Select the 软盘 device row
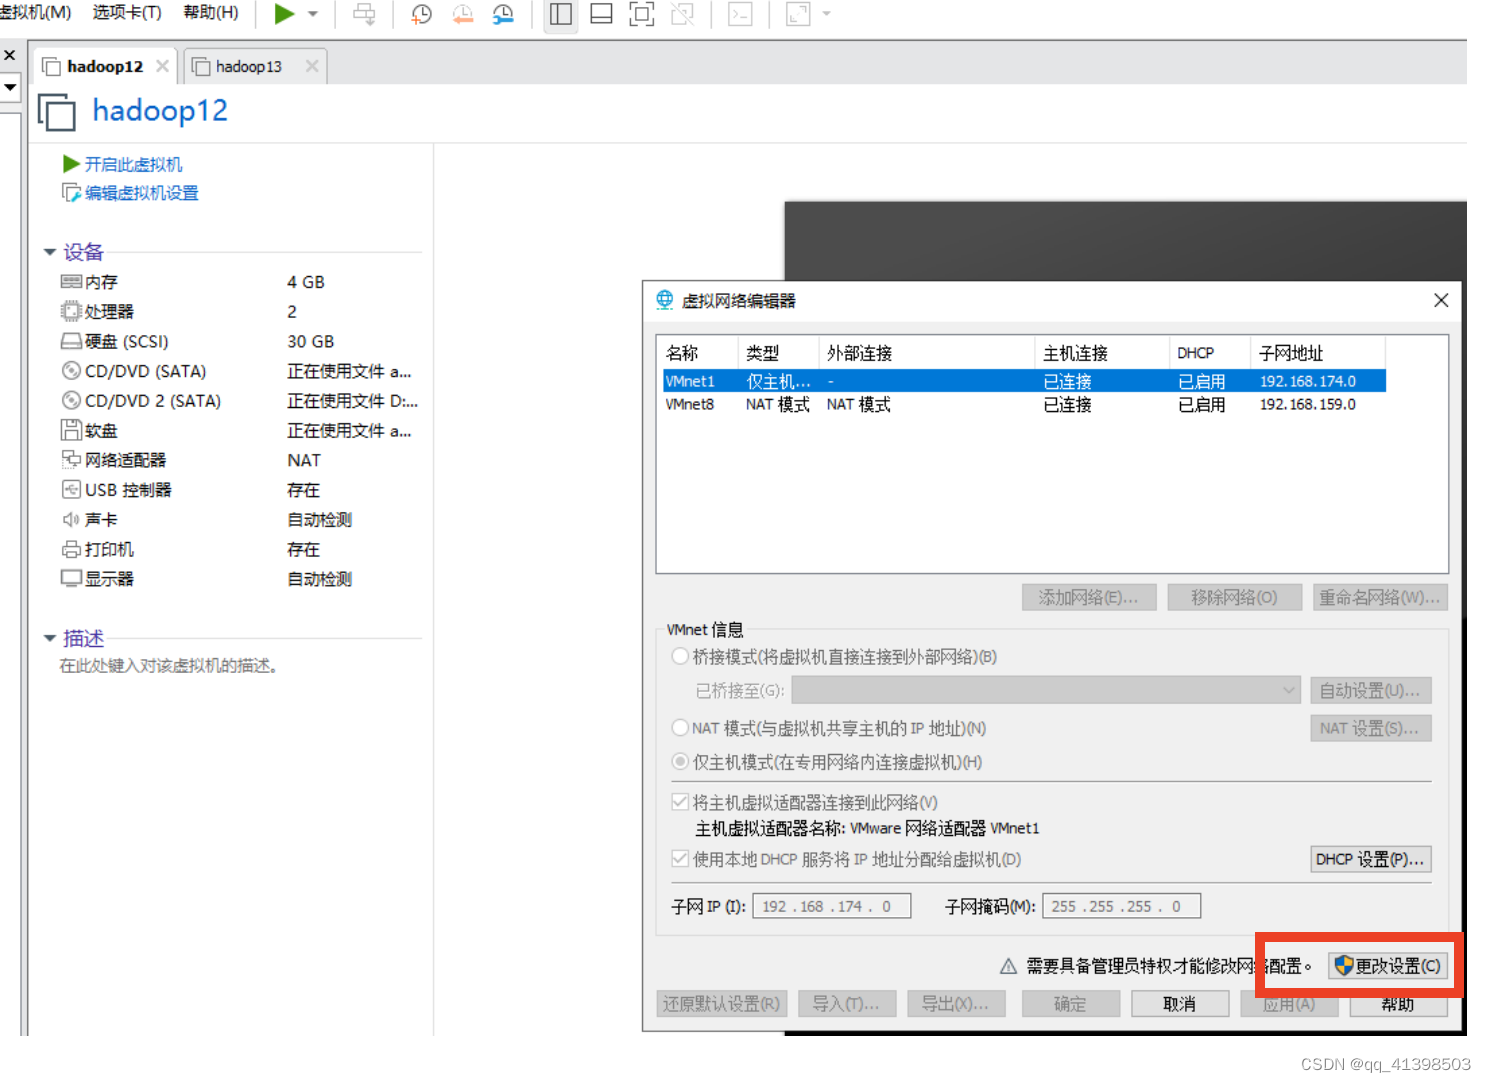This screenshot has width=1486, height=1082. (x=239, y=431)
